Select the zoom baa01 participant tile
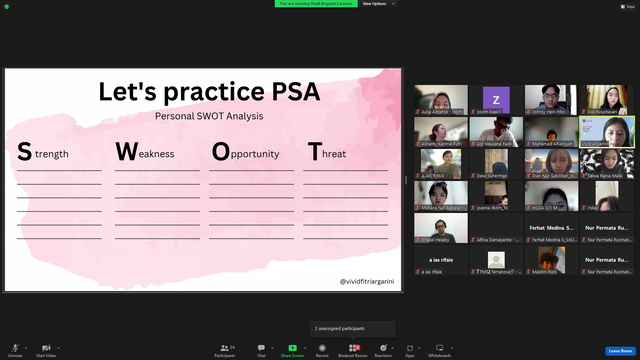640x360 pixels. [x=496, y=100]
